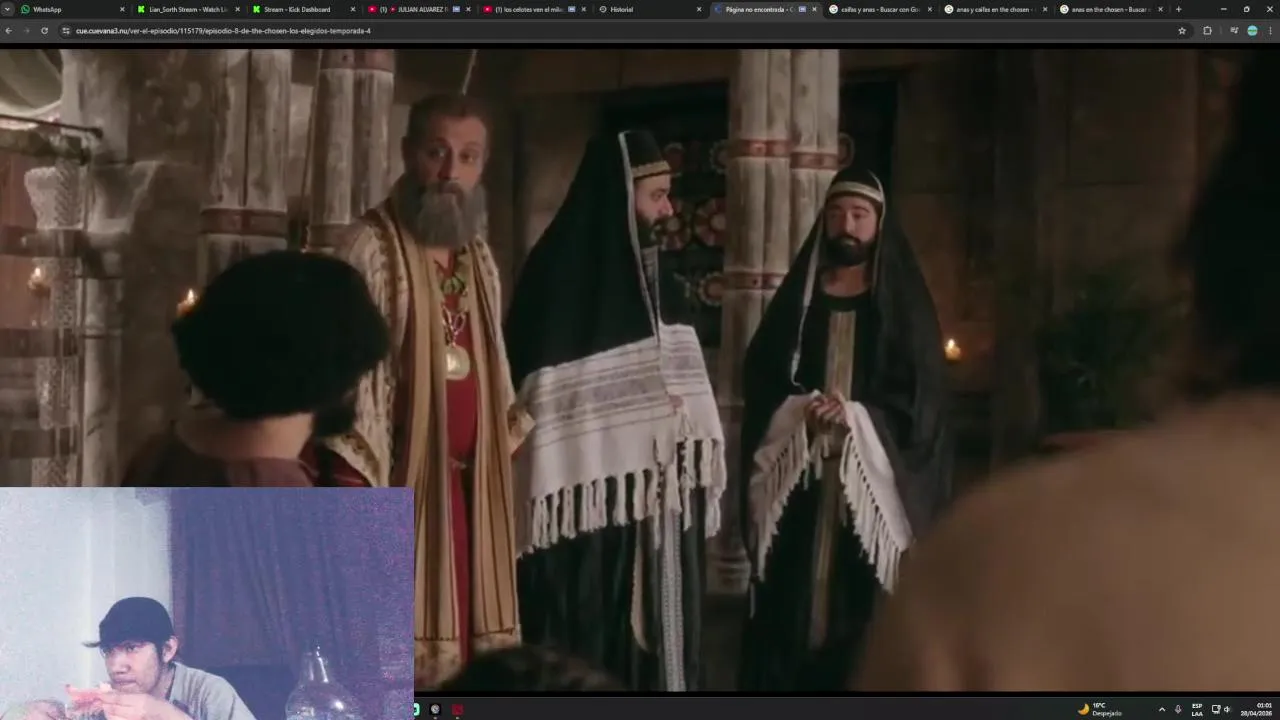The image size is (1280, 720).
Task: Open the Chrome profile avatar
Action: pyautogui.click(x=1252, y=31)
